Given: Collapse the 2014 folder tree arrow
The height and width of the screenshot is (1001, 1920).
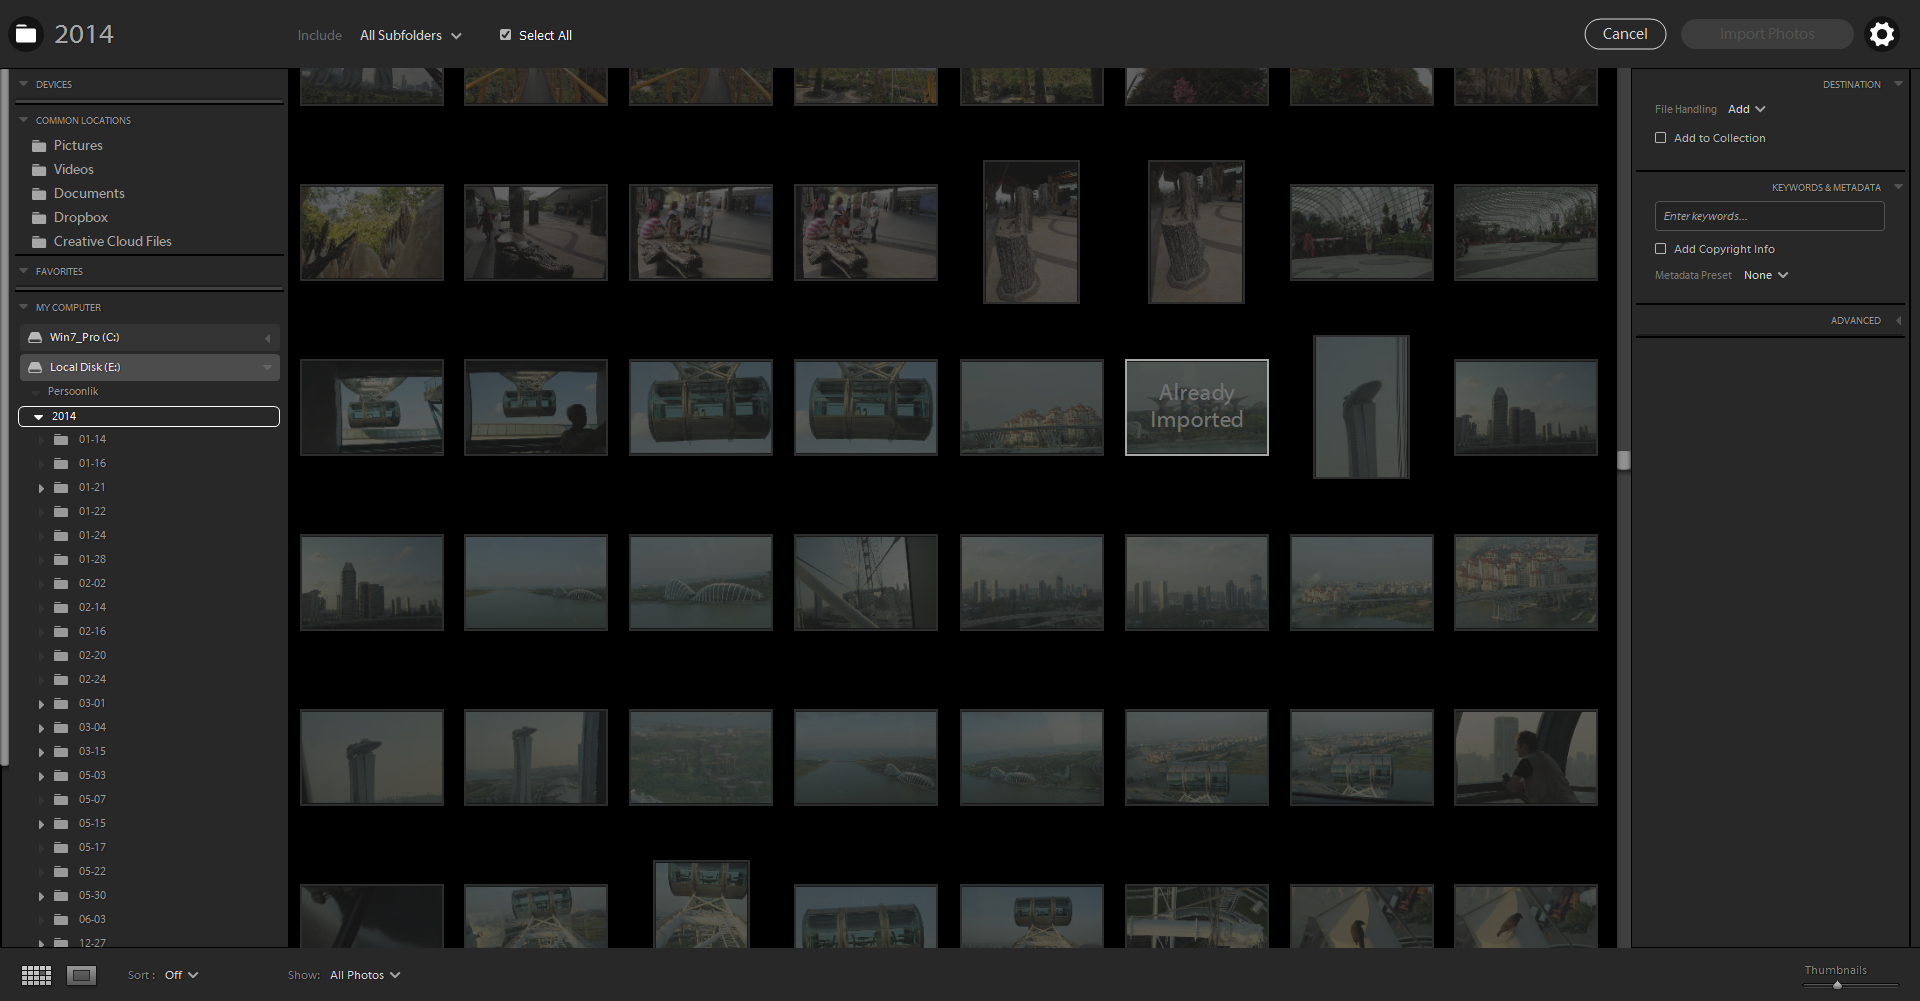Looking at the screenshot, I should tap(39, 417).
